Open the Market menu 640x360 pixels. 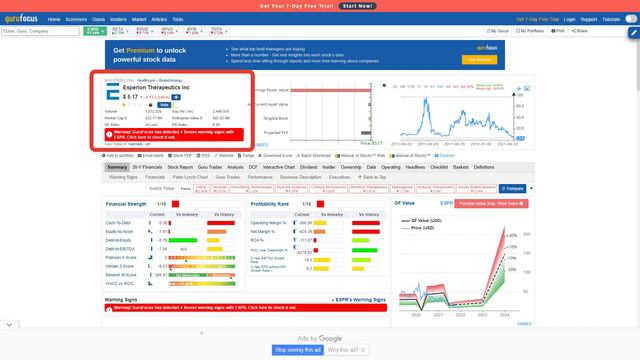[139, 19]
